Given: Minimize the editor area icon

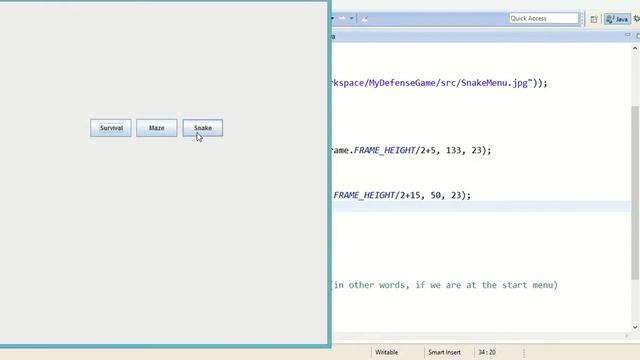Looking at the screenshot, I should tap(628, 36).
